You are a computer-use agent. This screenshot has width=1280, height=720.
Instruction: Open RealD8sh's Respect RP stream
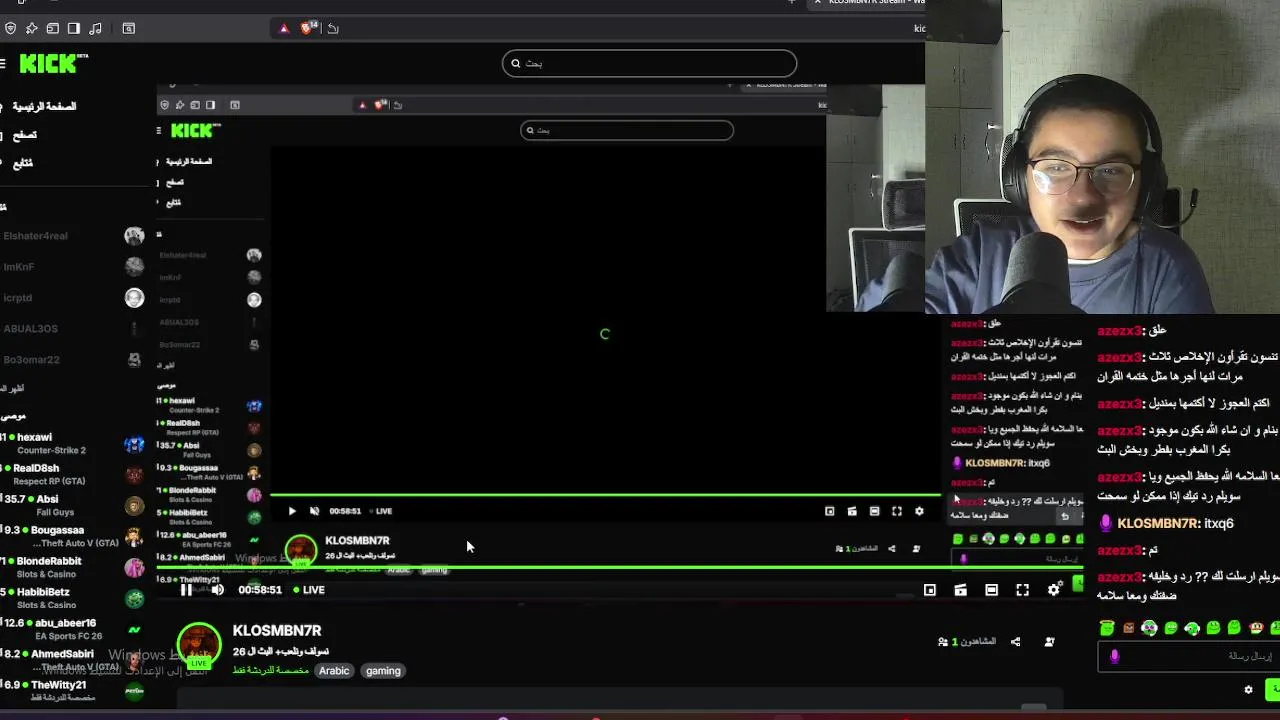click(x=74, y=474)
